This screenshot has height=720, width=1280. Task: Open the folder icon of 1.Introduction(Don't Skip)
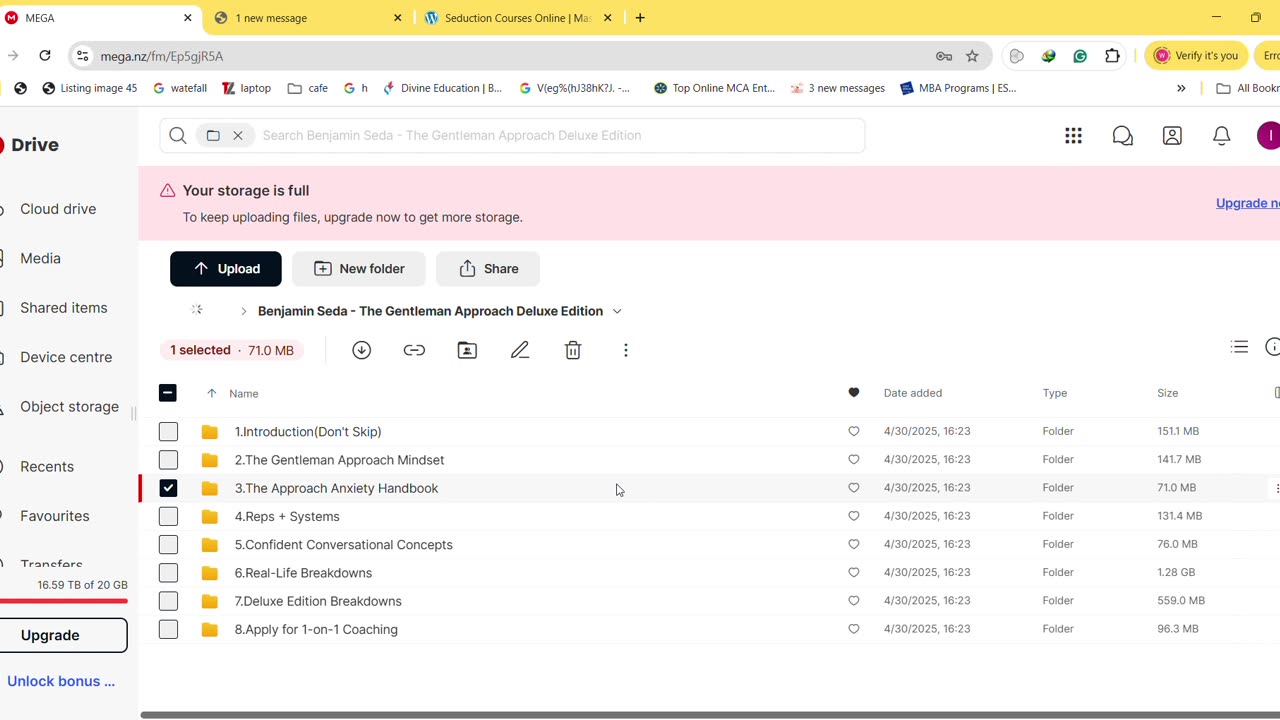(x=209, y=432)
